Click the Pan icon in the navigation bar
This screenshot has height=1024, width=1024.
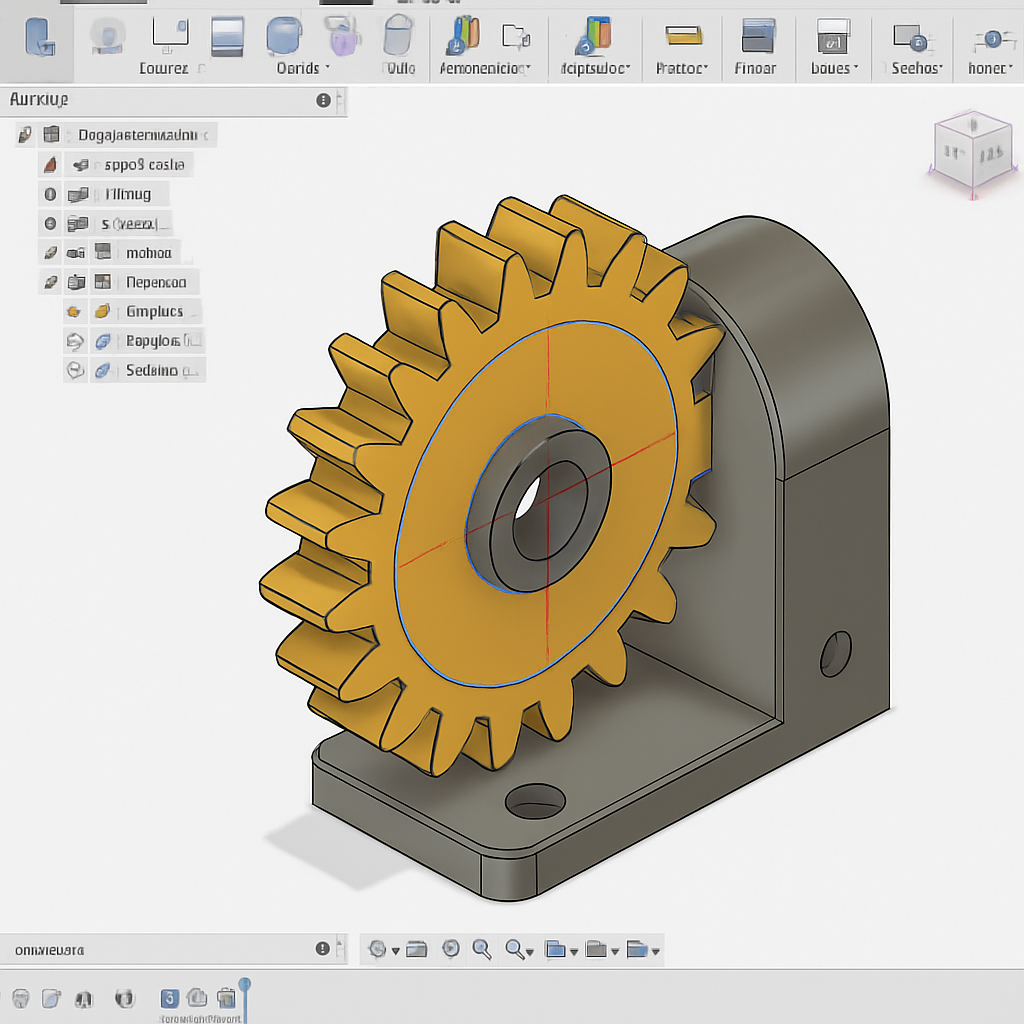416,948
